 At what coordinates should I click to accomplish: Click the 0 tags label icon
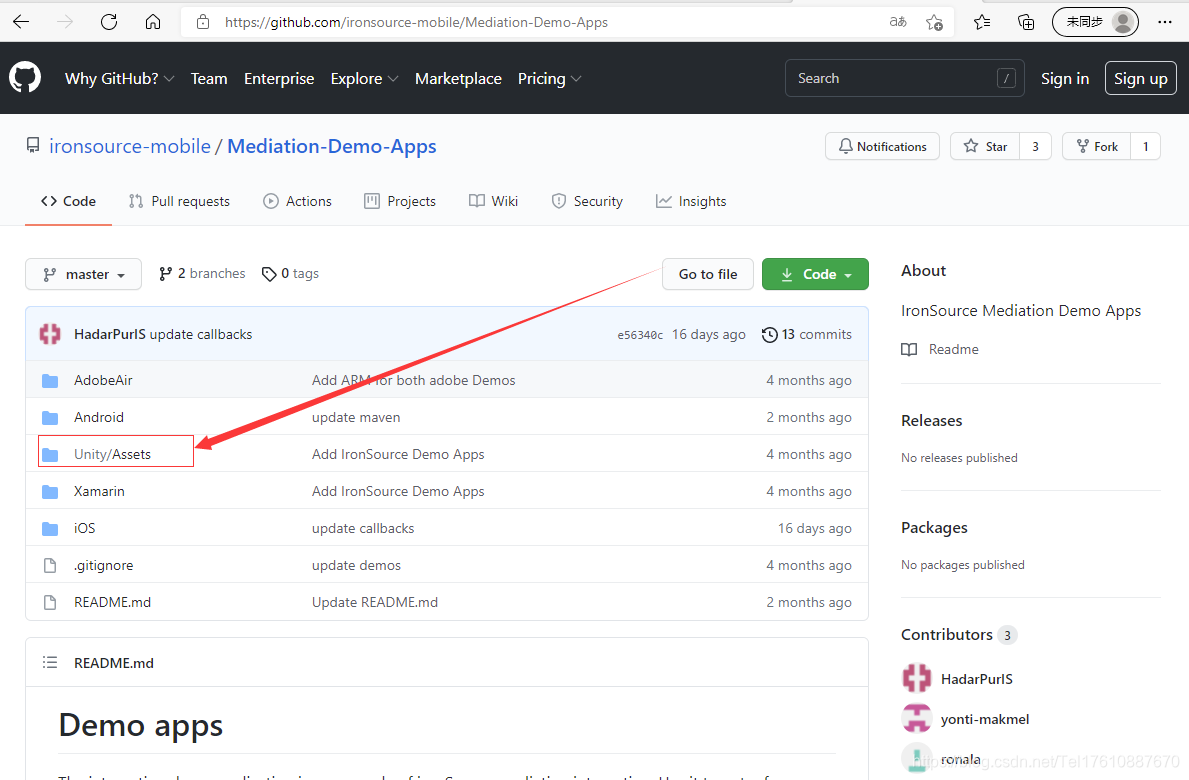tap(268, 274)
